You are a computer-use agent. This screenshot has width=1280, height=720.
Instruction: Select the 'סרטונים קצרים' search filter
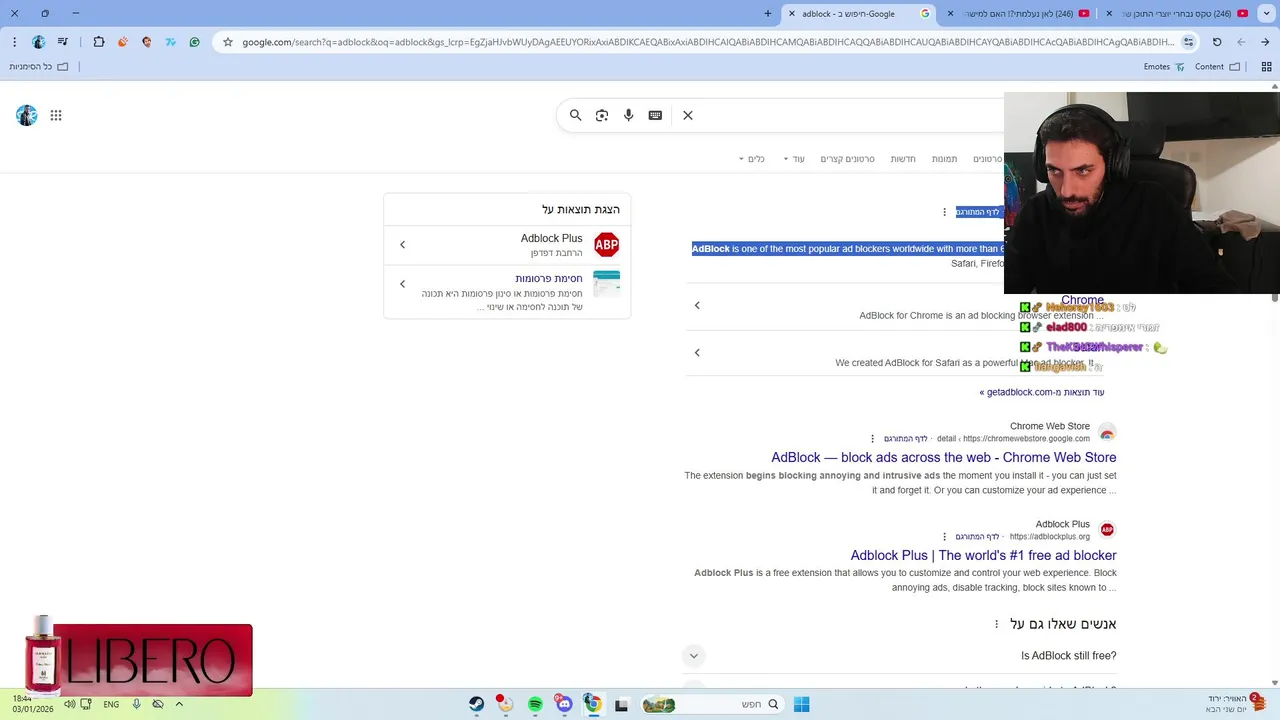click(847, 159)
